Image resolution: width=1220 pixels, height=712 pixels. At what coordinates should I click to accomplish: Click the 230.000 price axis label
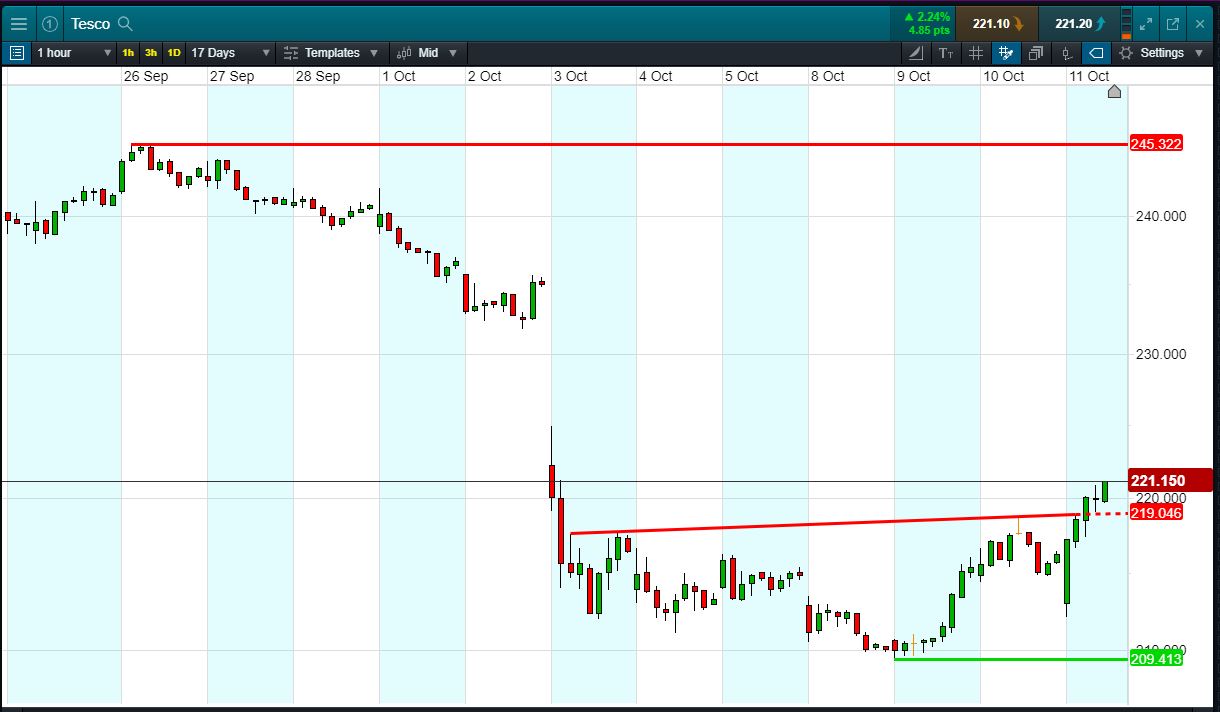coord(1159,354)
